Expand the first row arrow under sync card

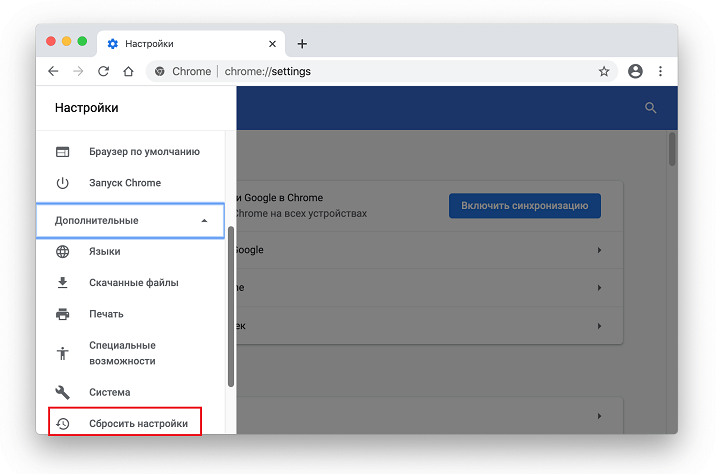tap(599, 250)
